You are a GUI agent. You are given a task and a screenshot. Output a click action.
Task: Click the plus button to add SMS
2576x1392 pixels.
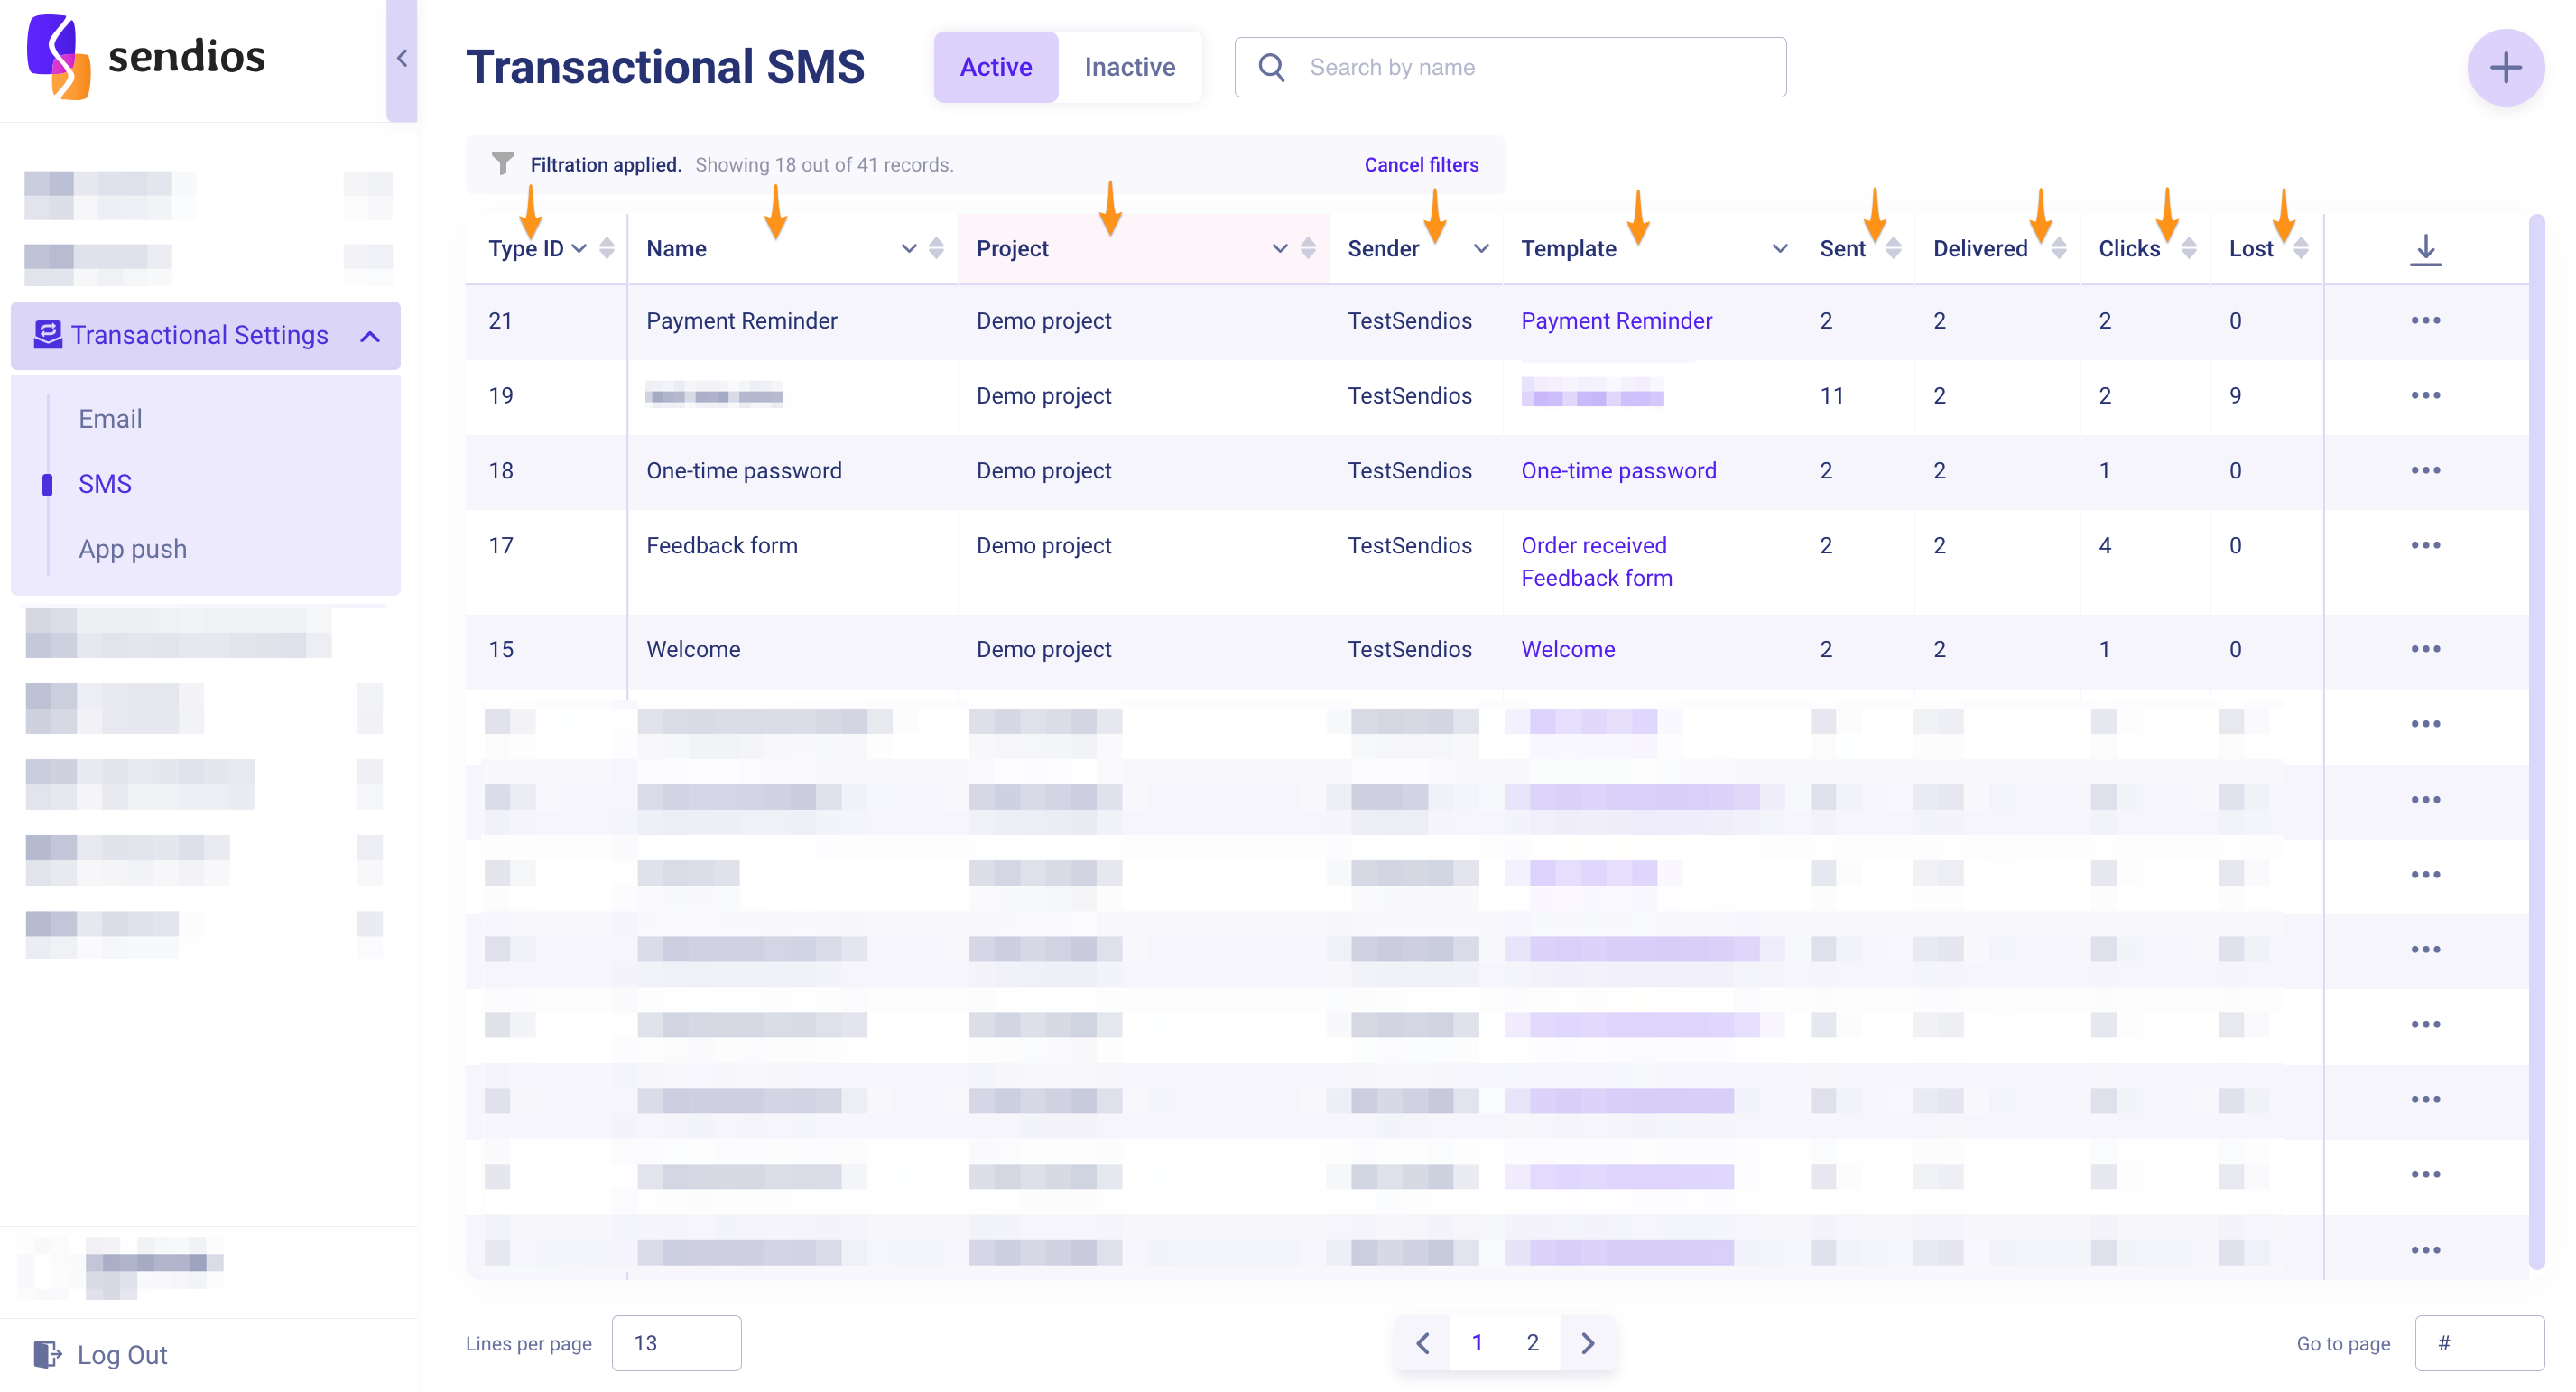(2504, 68)
